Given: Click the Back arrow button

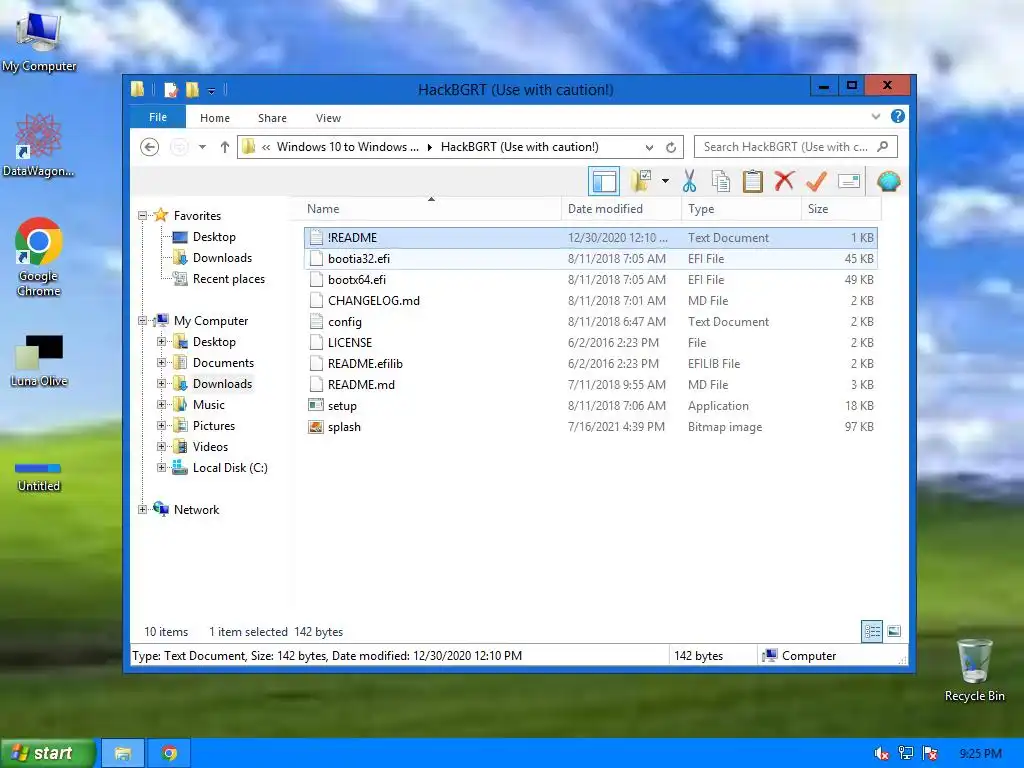Looking at the screenshot, I should tap(150, 147).
